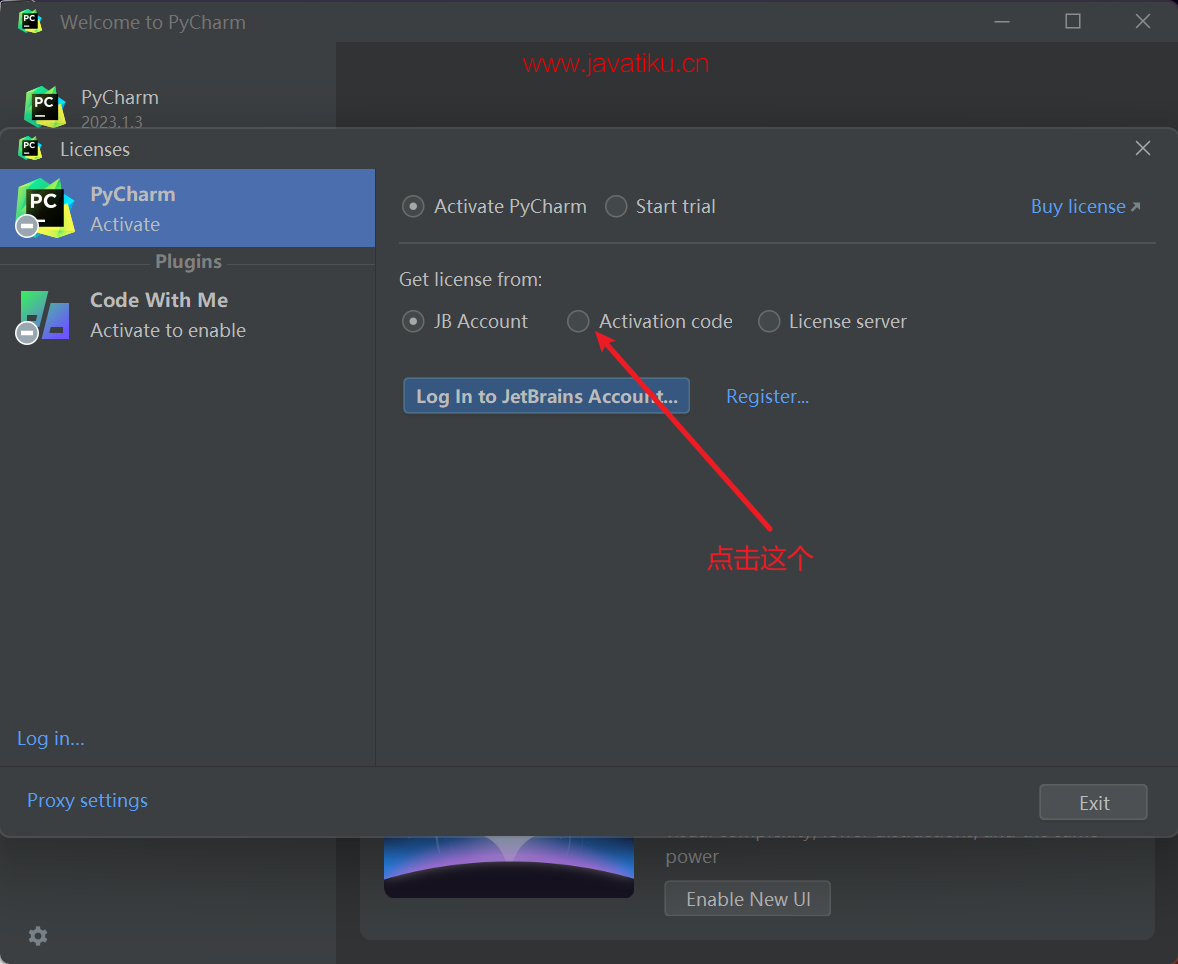Click PyCharm 2023.1.3 logo in Welcome sidebar
The width and height of the screenshot is (1178, 964).
tap(44, 107)
